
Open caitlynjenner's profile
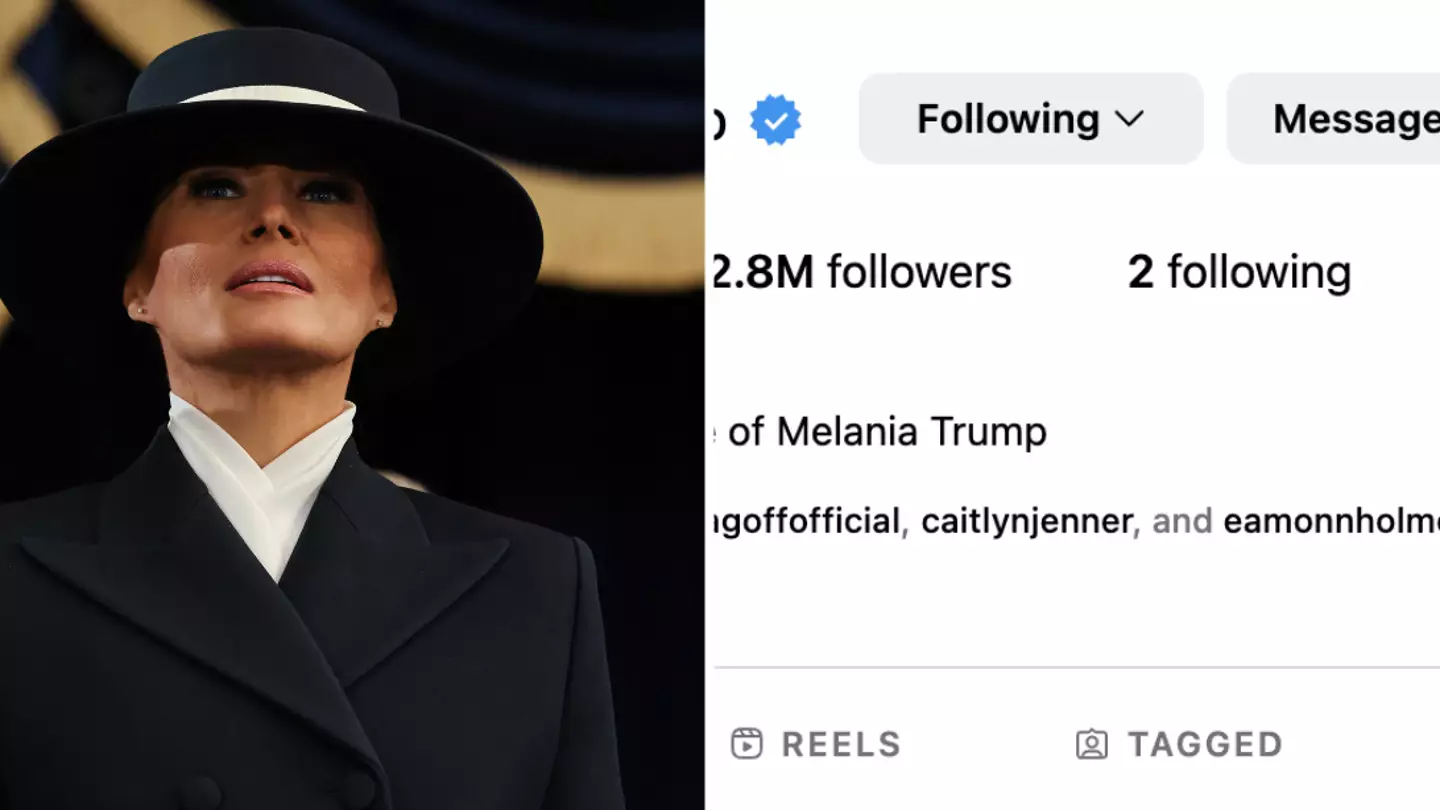[1028, 521]
